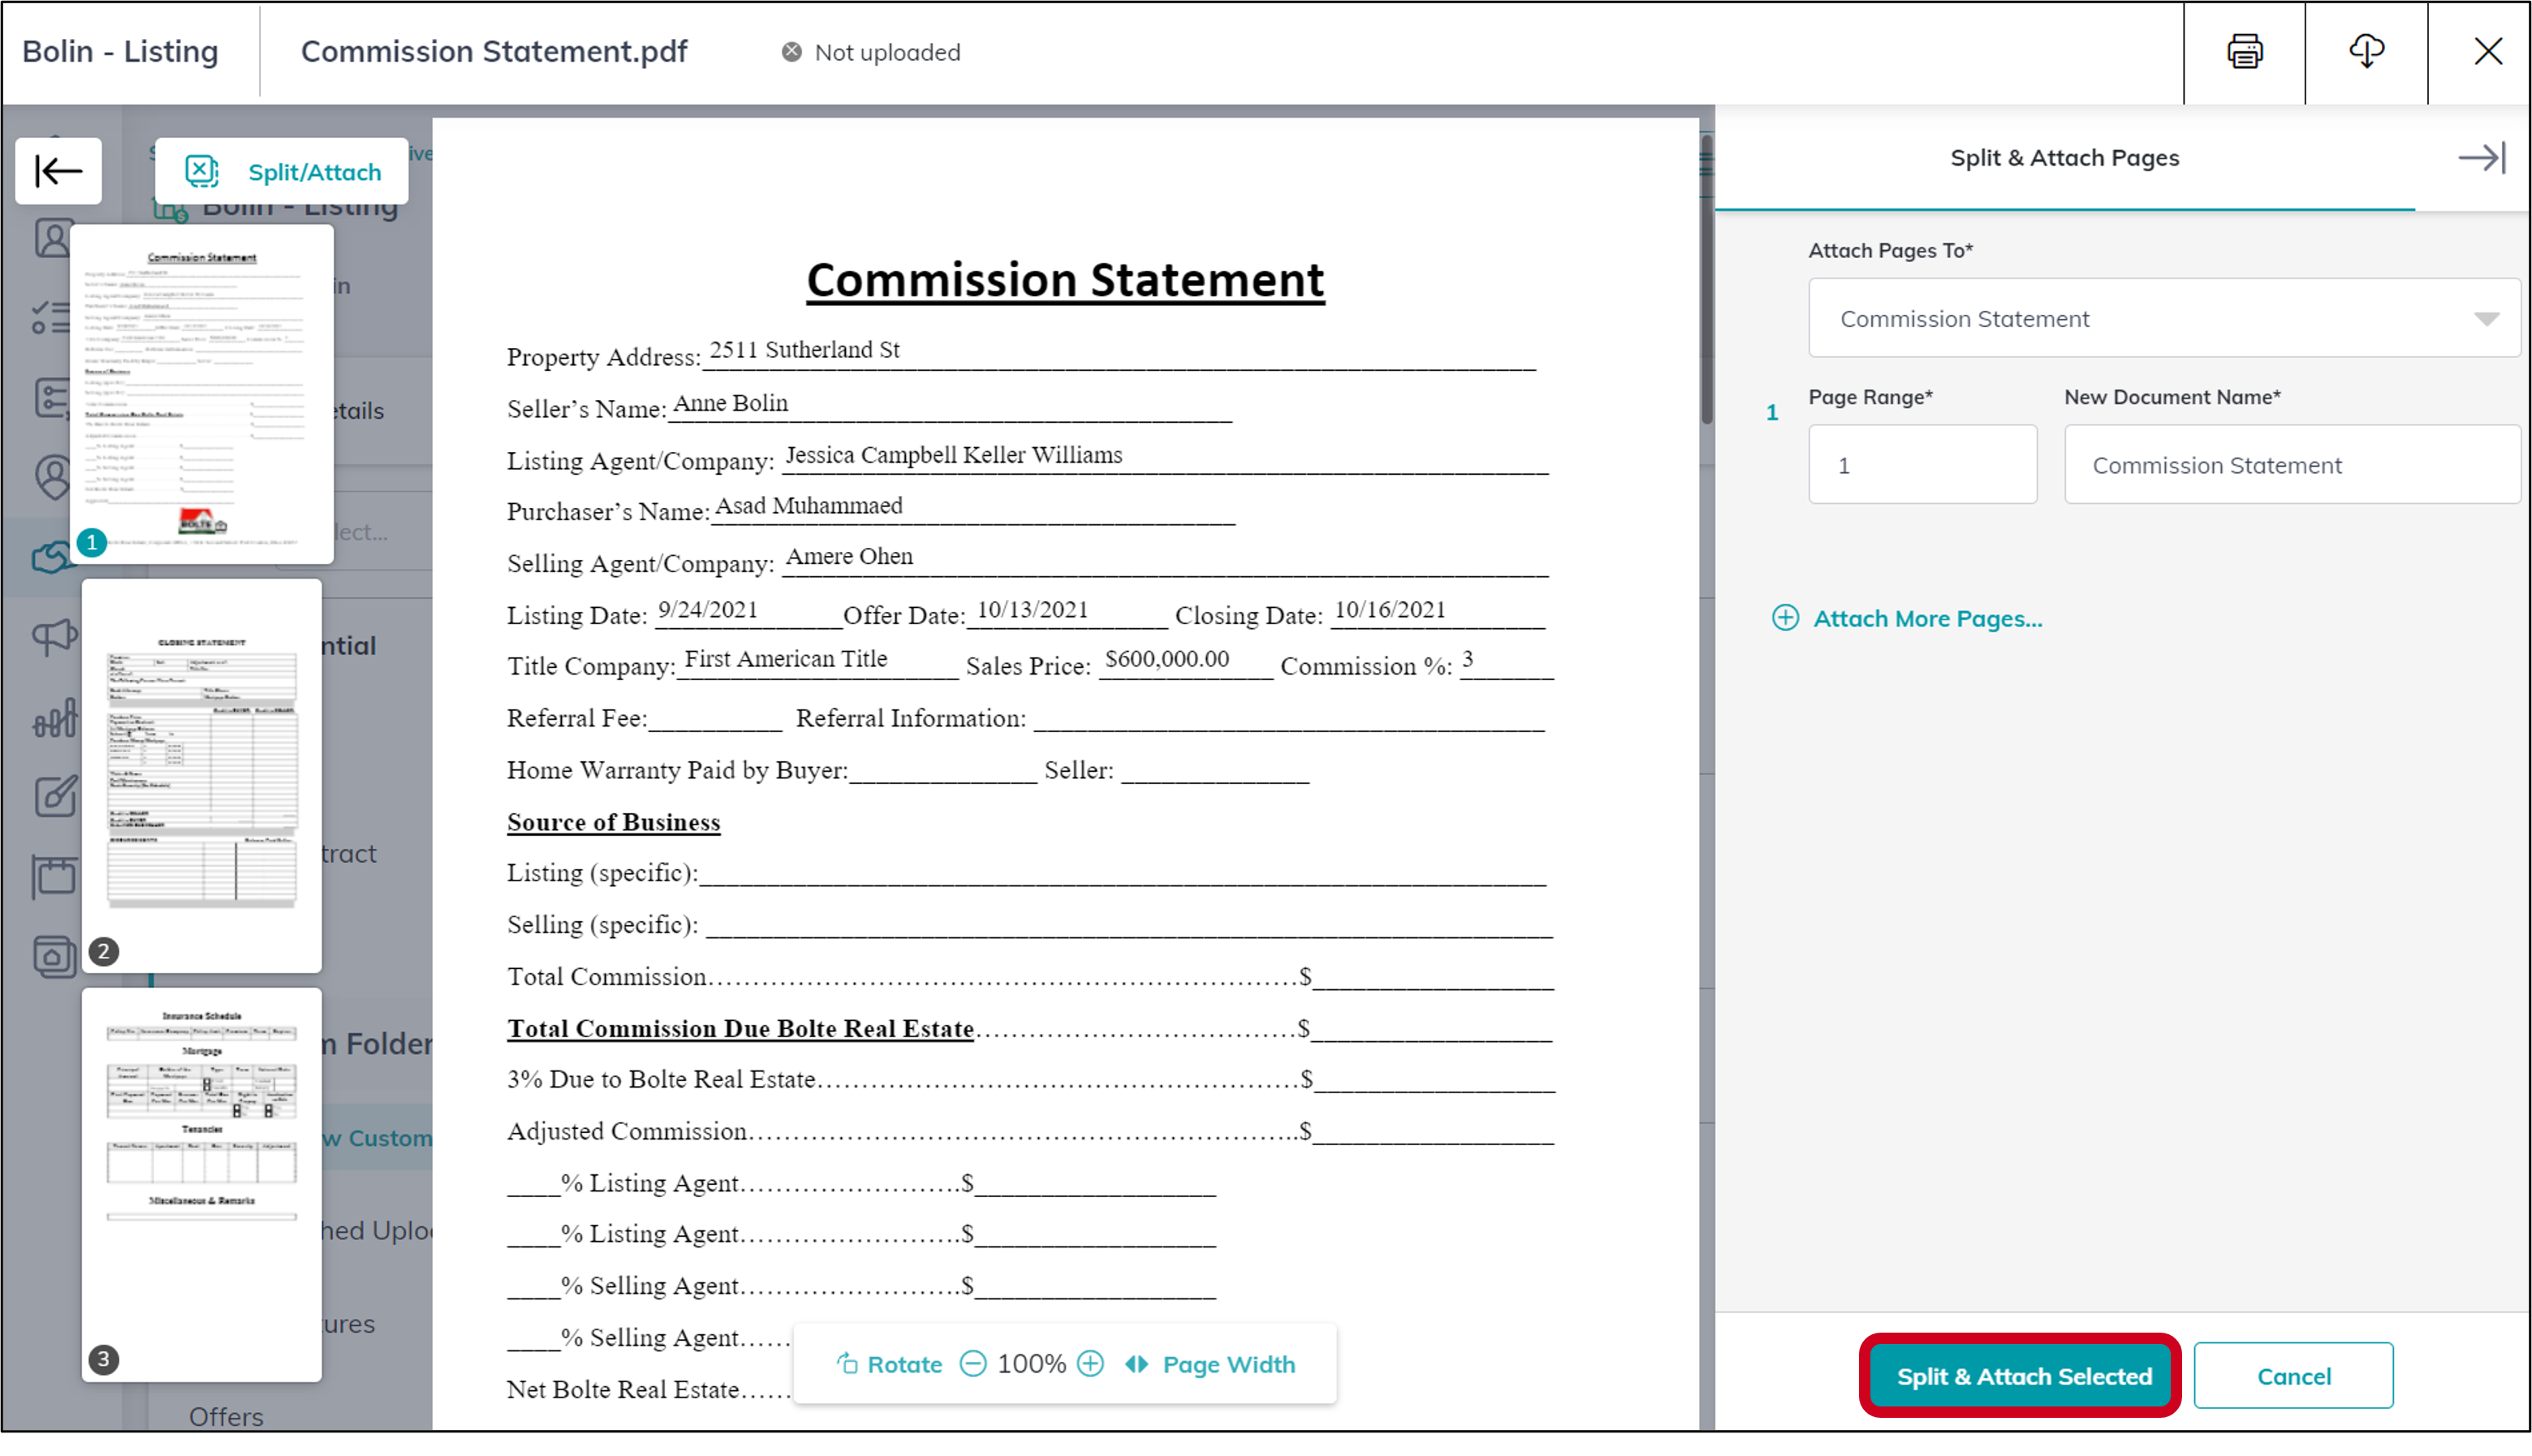The width and height of the screenshot is (2532, 1456).
Task: Open the edit pencil sidebar icon
Action: (54, 797)
